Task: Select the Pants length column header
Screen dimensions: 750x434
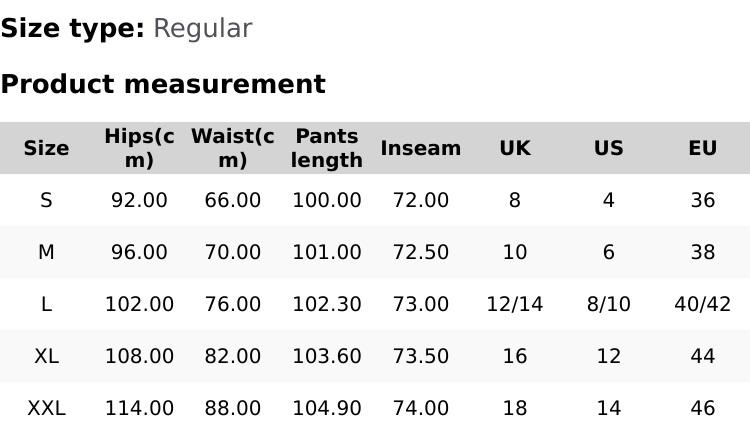Action: 327,148
